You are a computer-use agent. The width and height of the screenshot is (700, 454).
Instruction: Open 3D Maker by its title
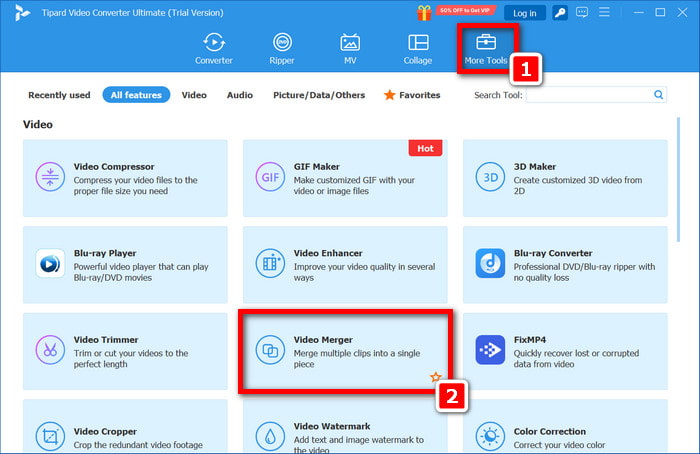534,167
